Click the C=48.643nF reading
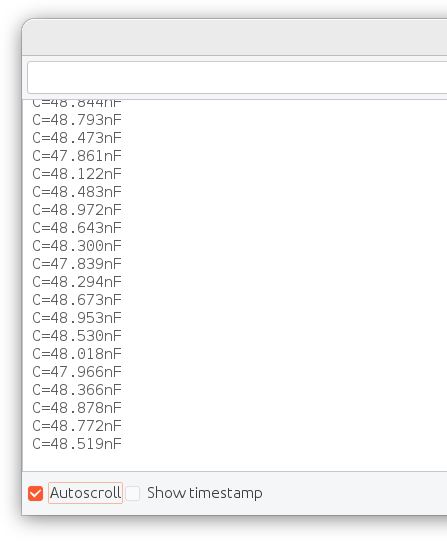 click(77, 228)
